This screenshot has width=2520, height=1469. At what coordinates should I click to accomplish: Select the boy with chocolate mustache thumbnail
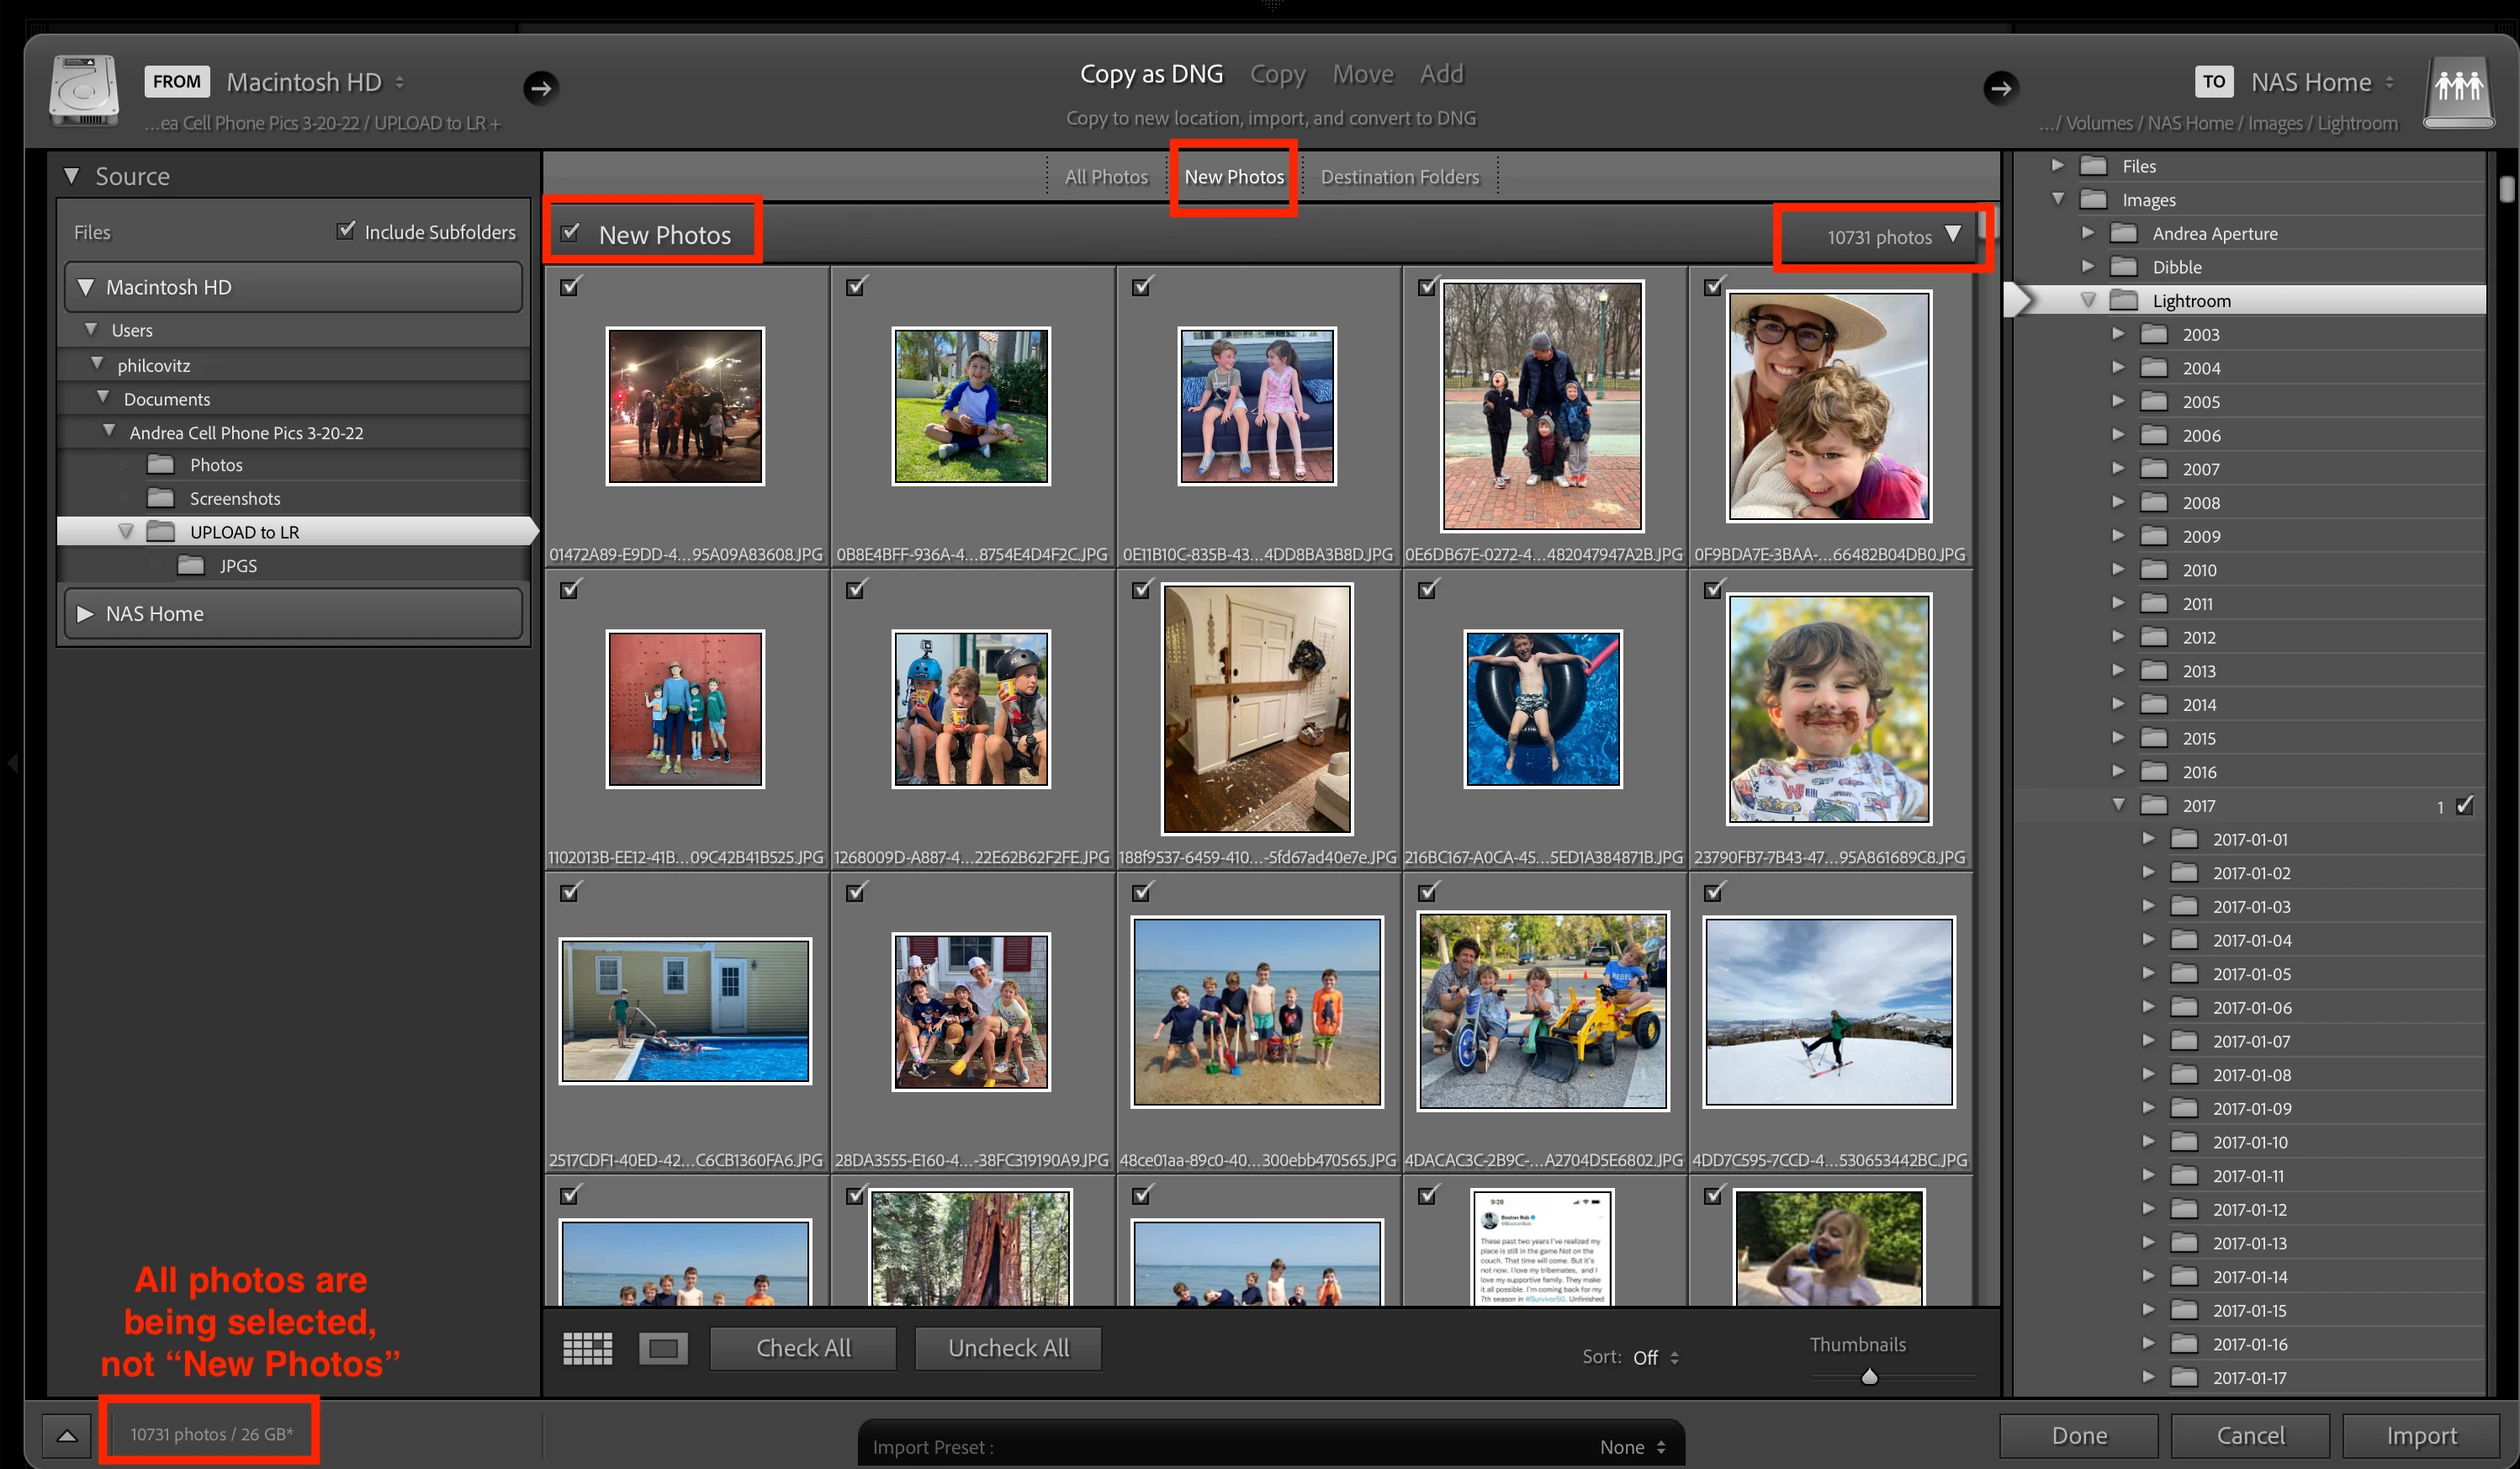tap(1827, 709)
